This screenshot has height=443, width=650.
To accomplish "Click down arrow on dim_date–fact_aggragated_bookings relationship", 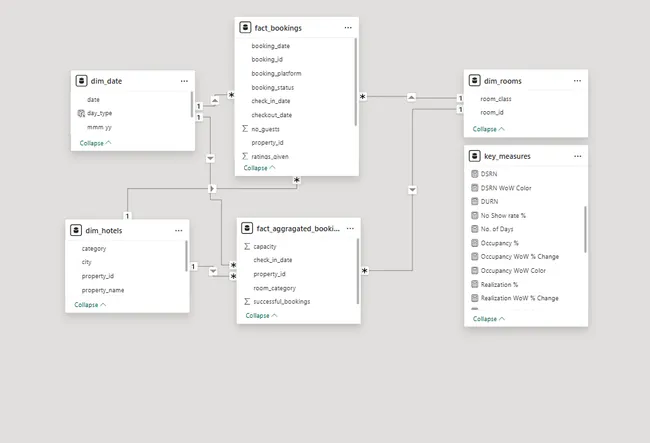I will click(x=210, y=158).
